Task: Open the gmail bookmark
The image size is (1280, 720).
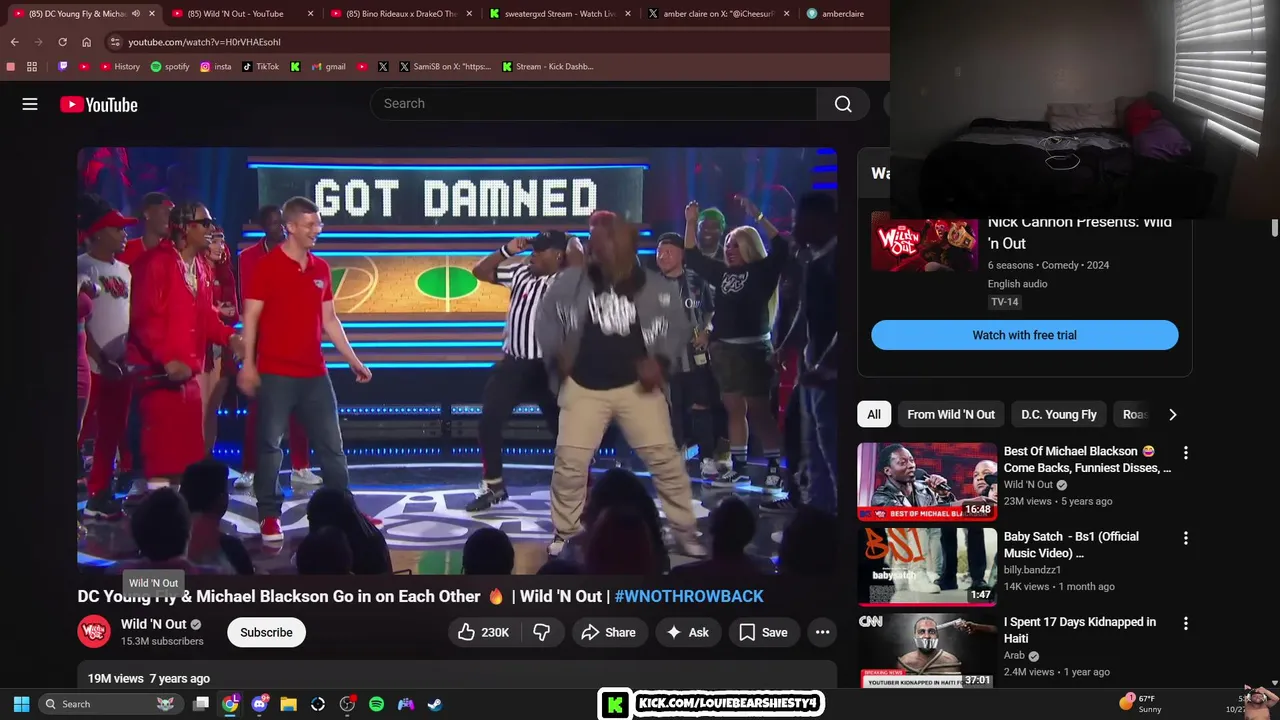Action: [x=328, y=67]
